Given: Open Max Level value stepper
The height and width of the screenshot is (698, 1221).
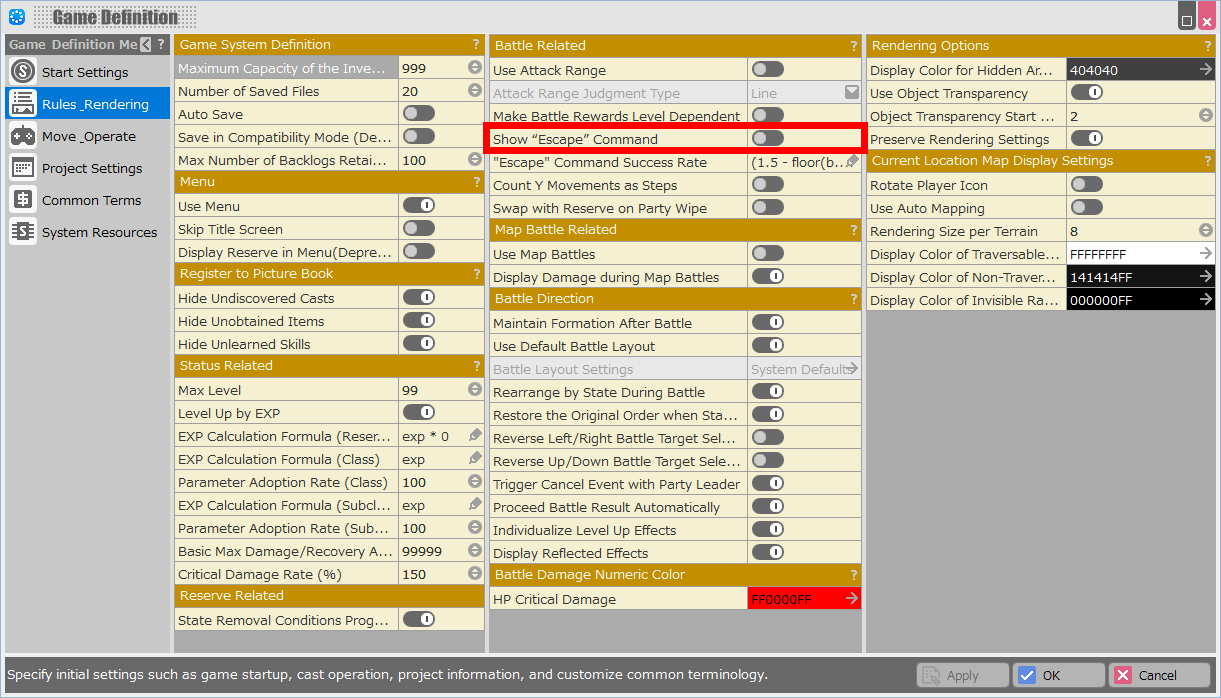Looking at the screenshot, I should click(x=475, y=390).
